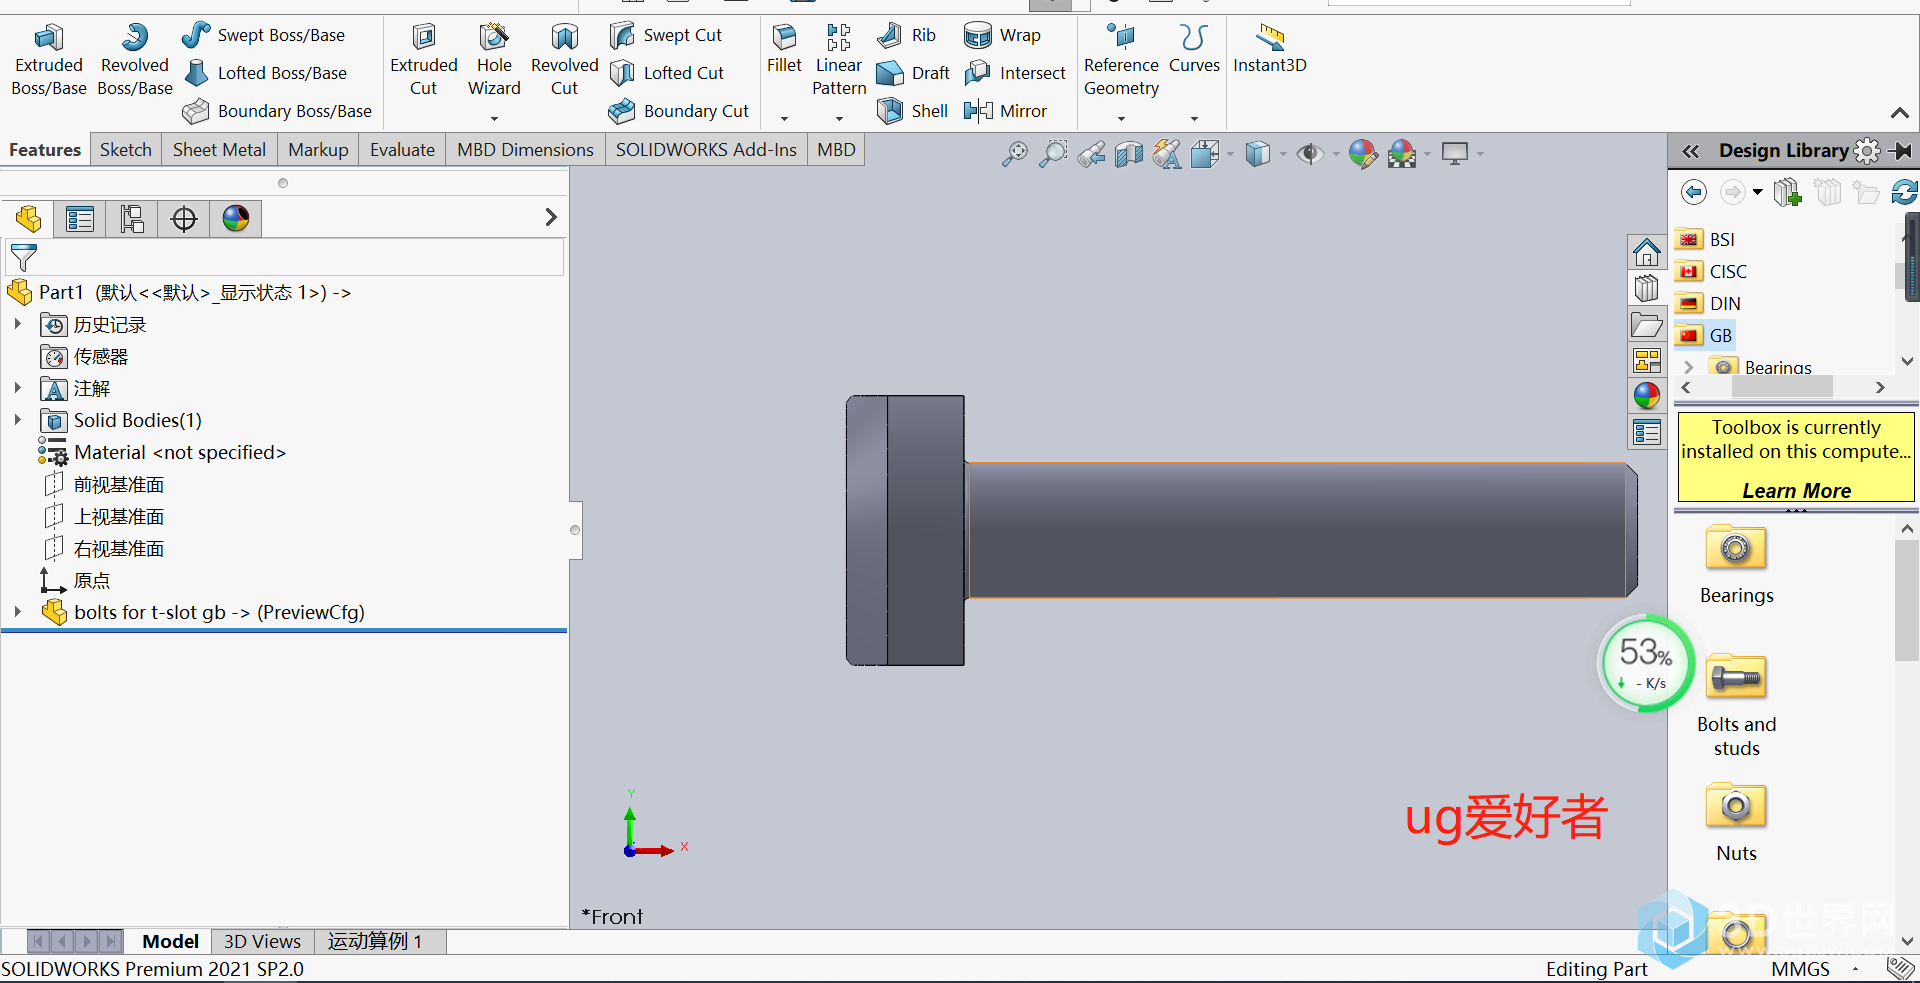Open the FeatureManager Design Tree tab
Screen dimensions: 1920x983
tap(28, 218)
